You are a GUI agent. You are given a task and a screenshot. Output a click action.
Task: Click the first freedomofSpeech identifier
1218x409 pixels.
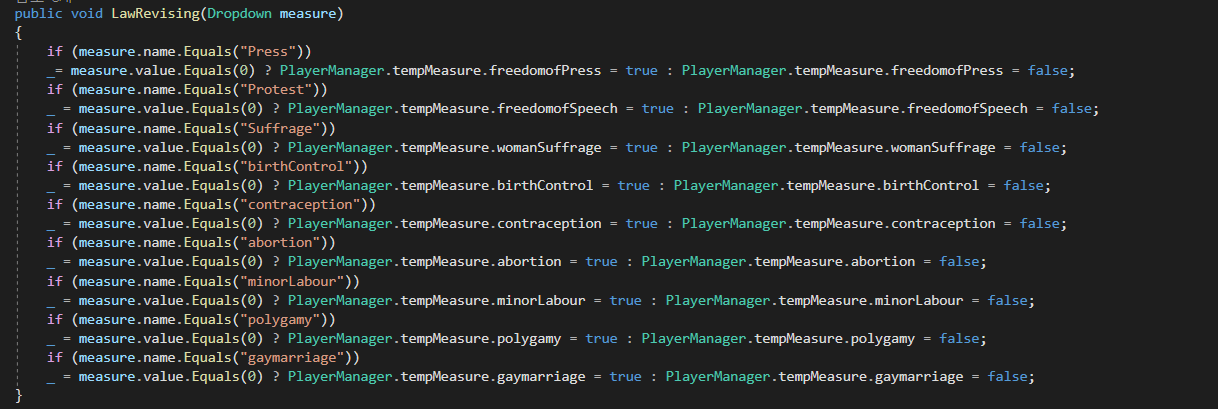557,108
